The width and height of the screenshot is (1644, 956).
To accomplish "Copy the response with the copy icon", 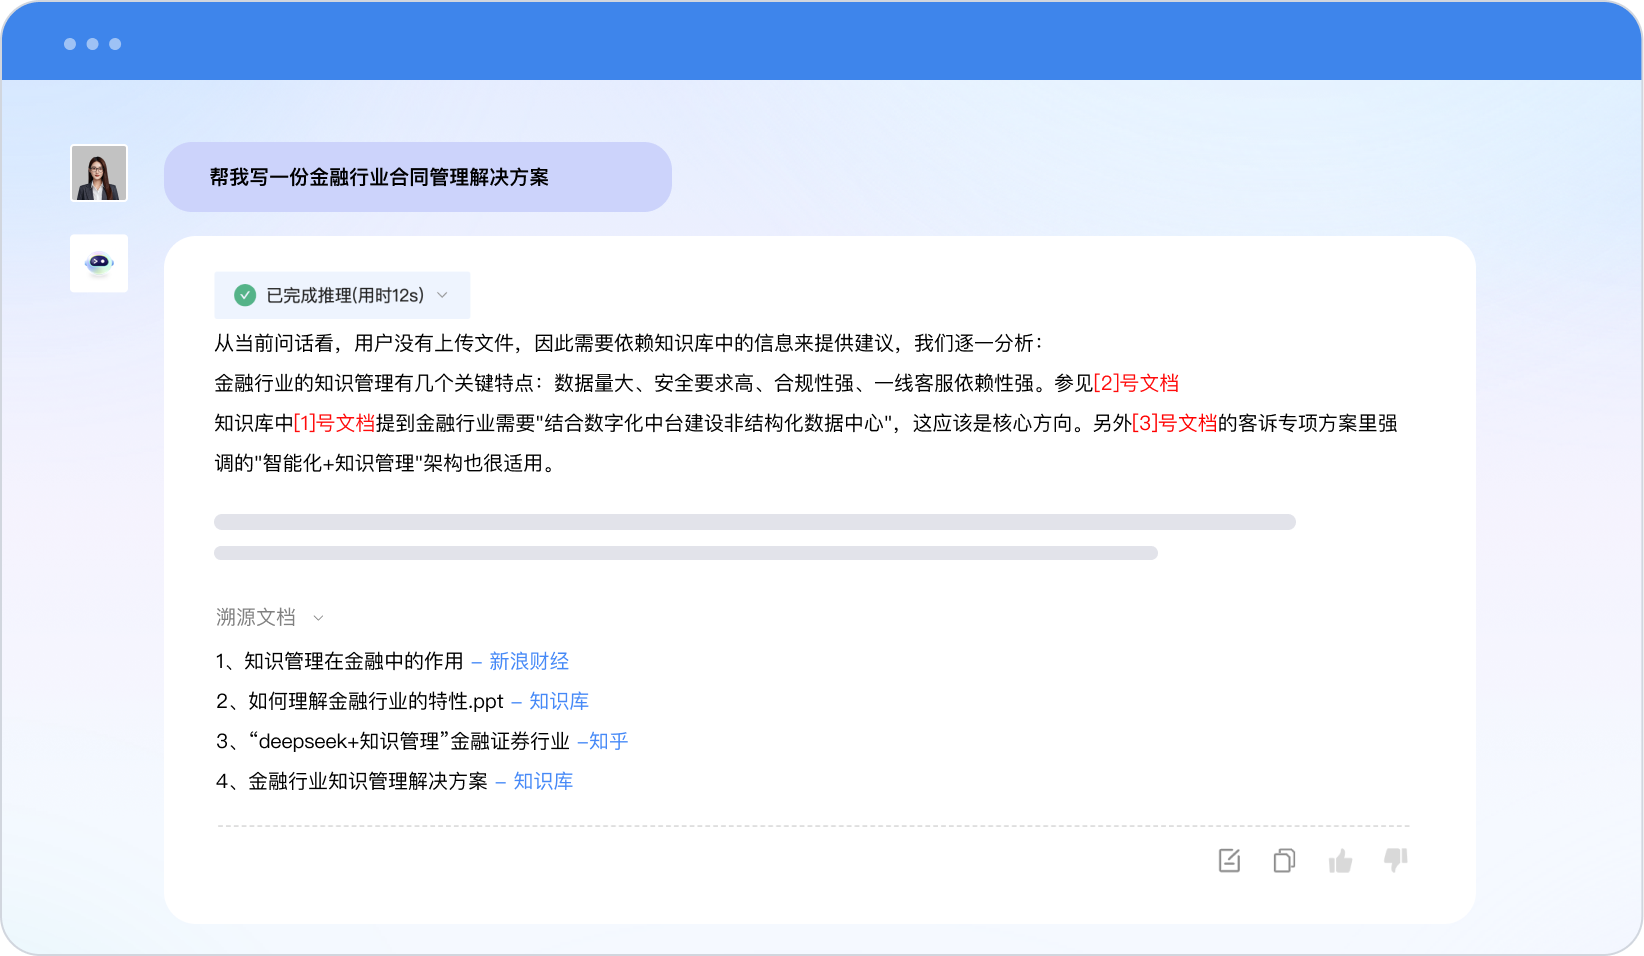I will (1284, 860).
